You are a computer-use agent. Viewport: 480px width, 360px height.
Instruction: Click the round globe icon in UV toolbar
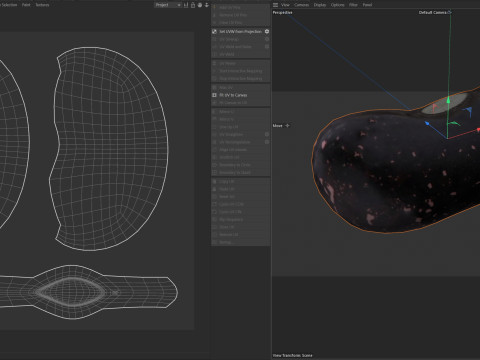200,5
